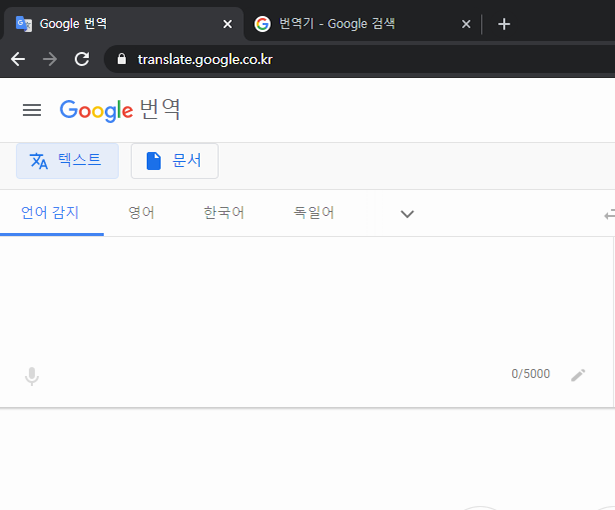Click the Google 번역 logo

click(x=120, y=110)
